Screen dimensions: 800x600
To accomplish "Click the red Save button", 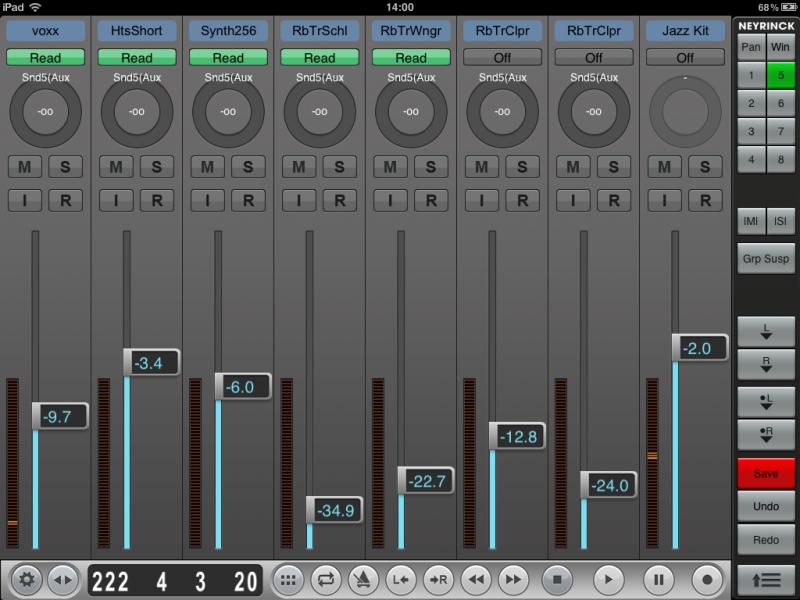I will coord(766,473).
